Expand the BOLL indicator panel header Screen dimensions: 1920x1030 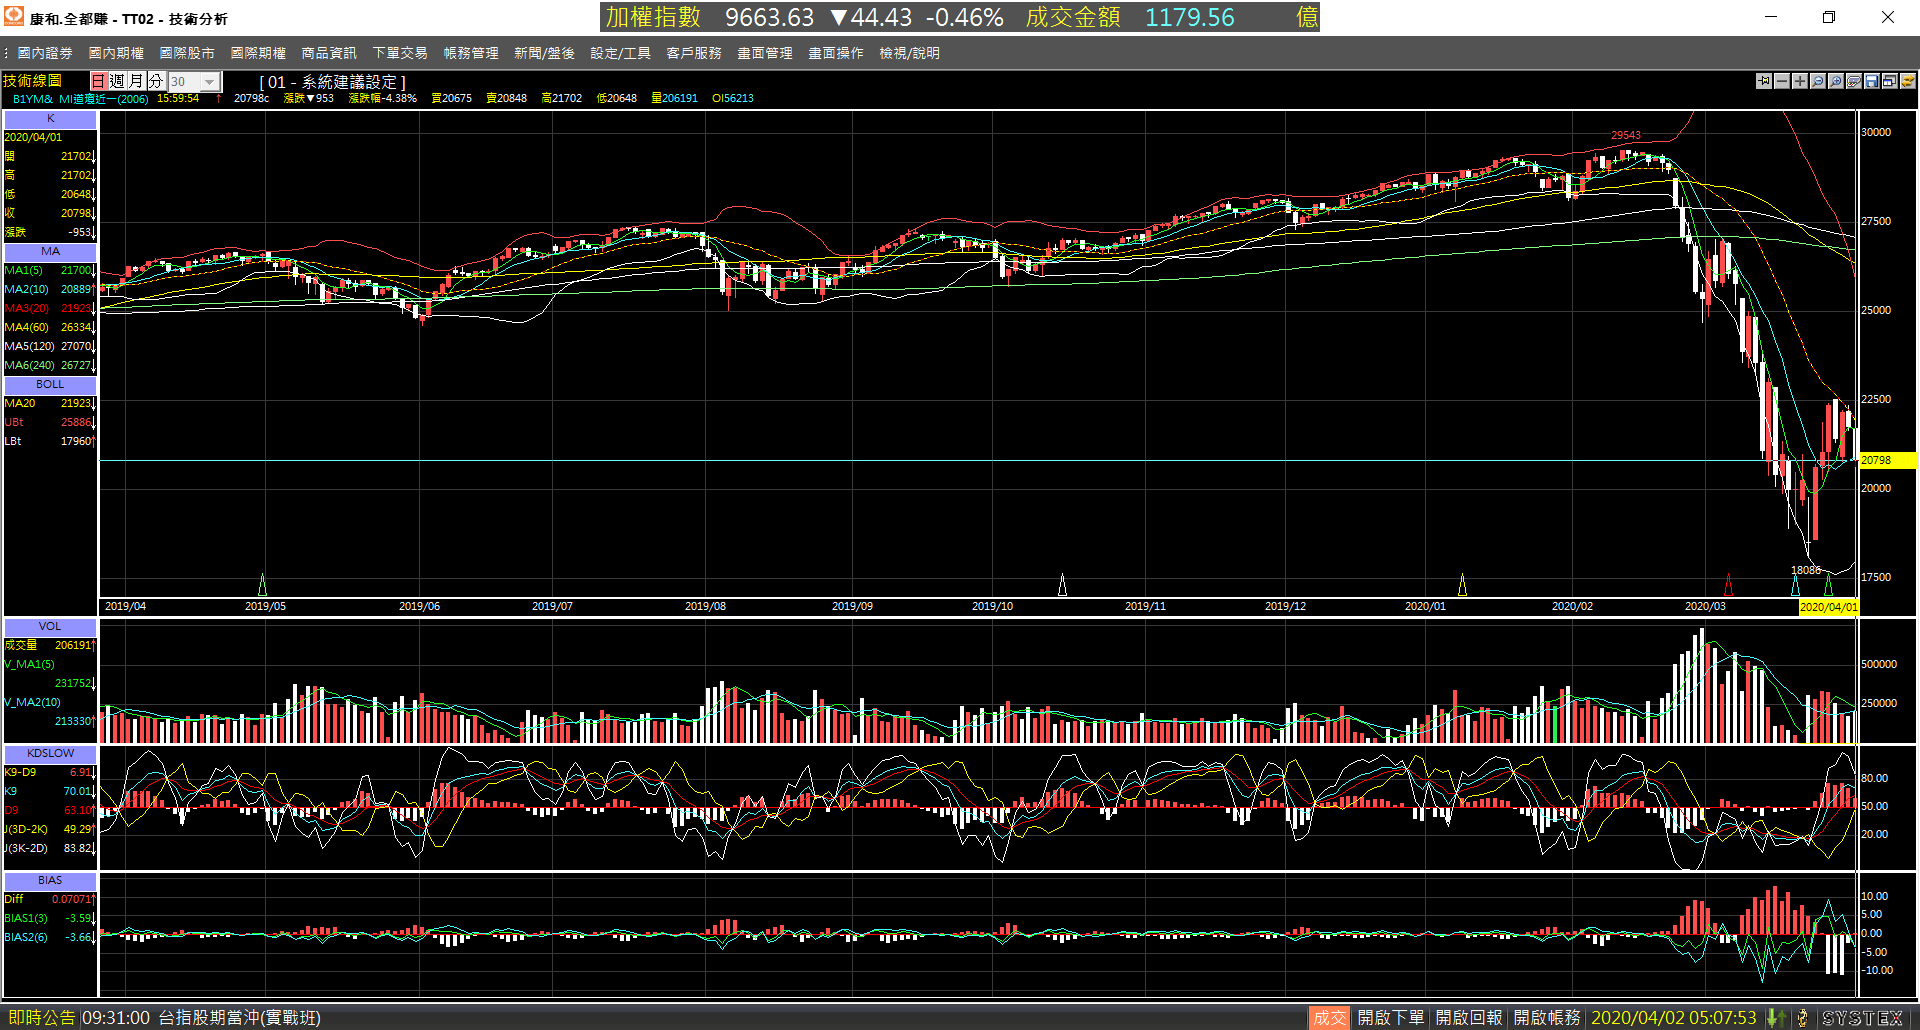50,384
